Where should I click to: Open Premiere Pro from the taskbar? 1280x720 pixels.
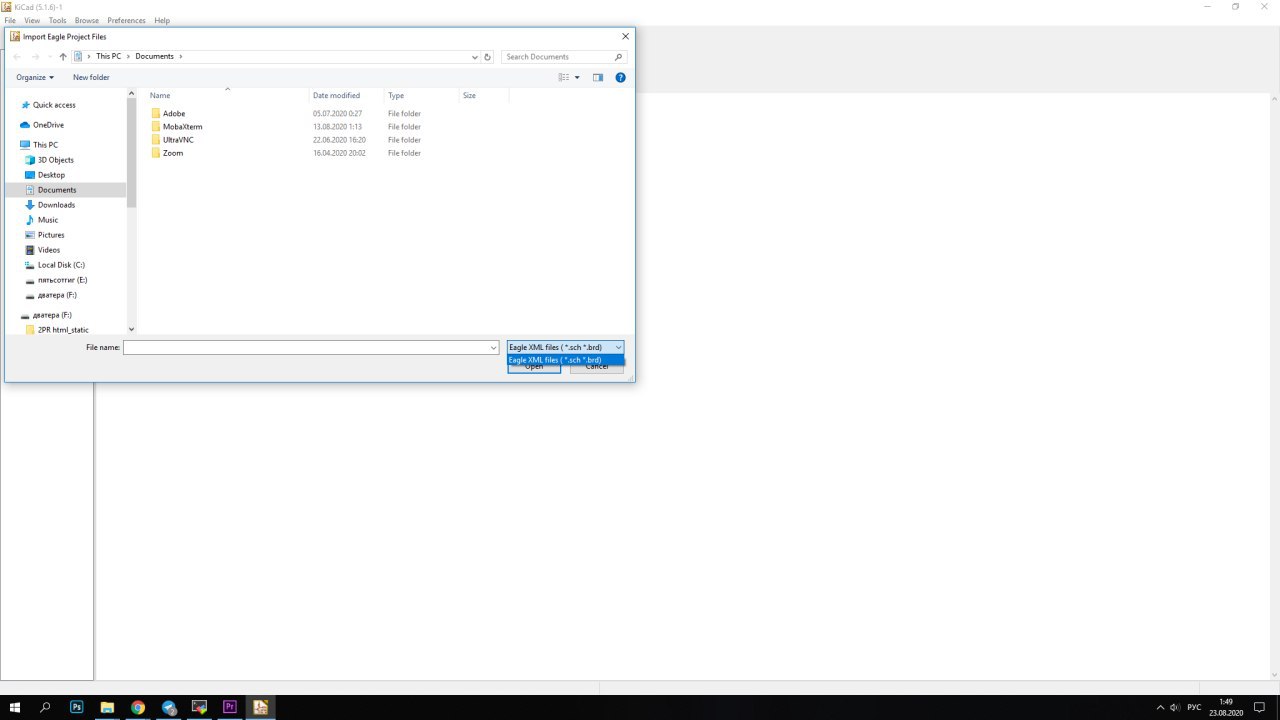click(x=230, y=707)
